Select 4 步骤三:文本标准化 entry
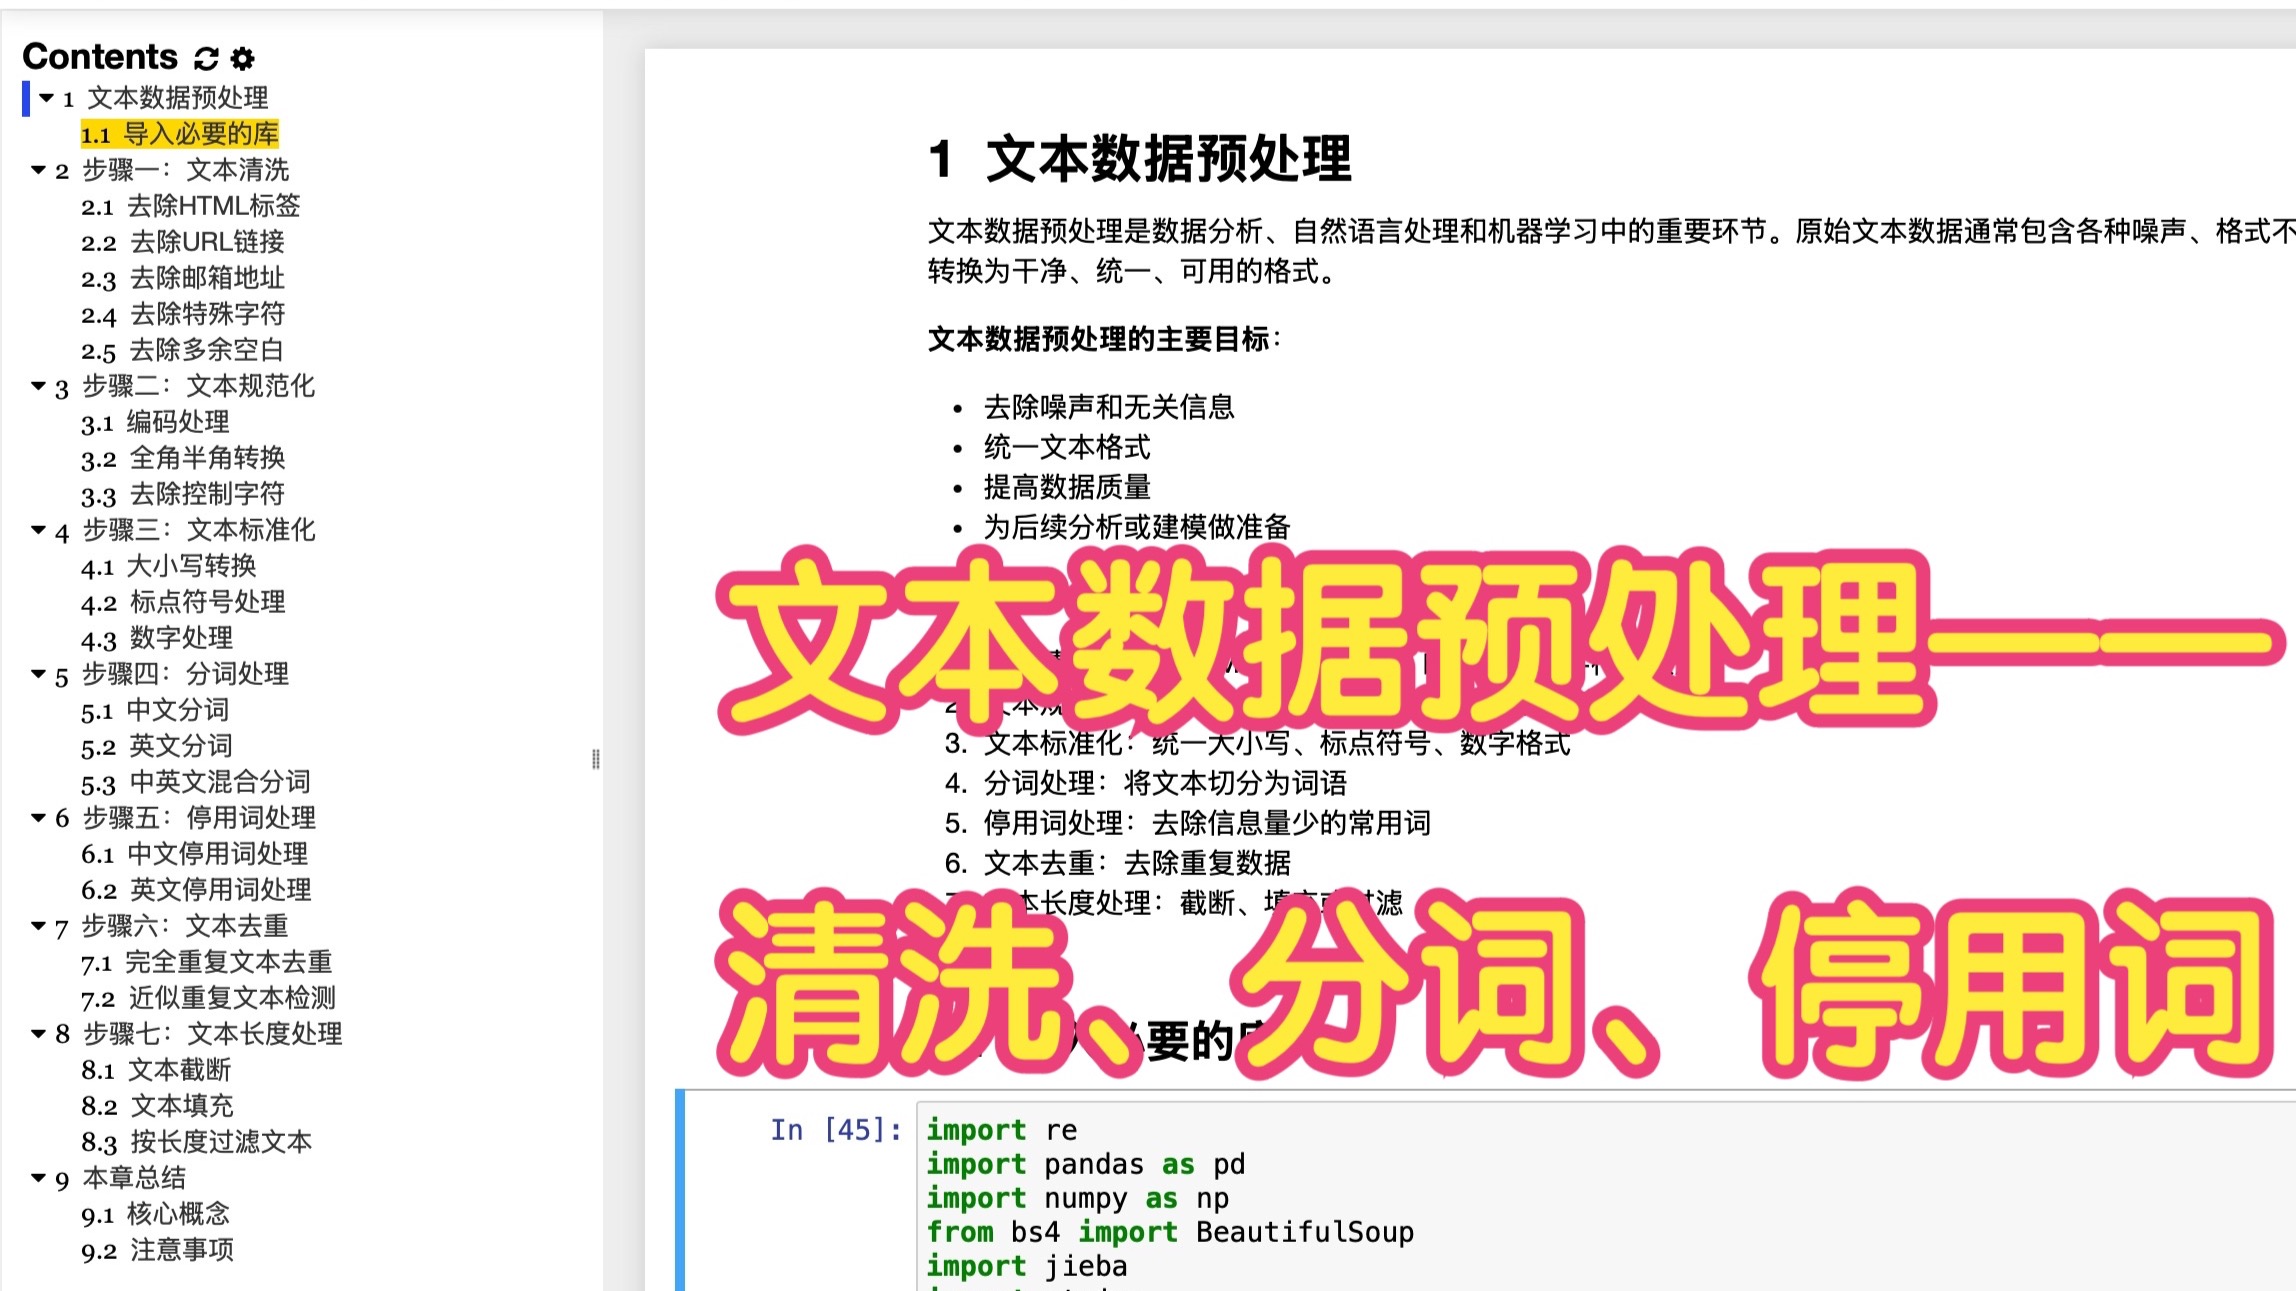The width and height of the screenshot is (2296, 1291). pyautogui.click(x=185, y=530)
